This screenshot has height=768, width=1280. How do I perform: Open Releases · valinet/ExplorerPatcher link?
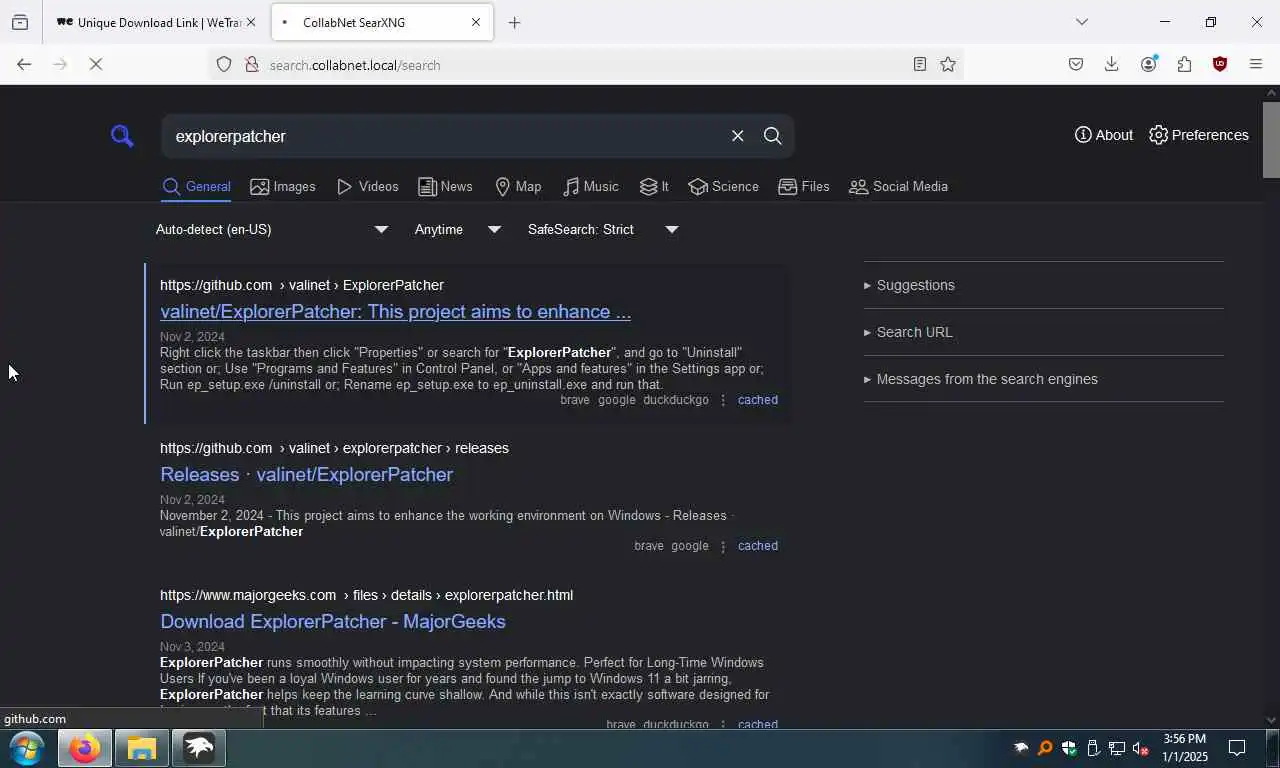point(306,474)
